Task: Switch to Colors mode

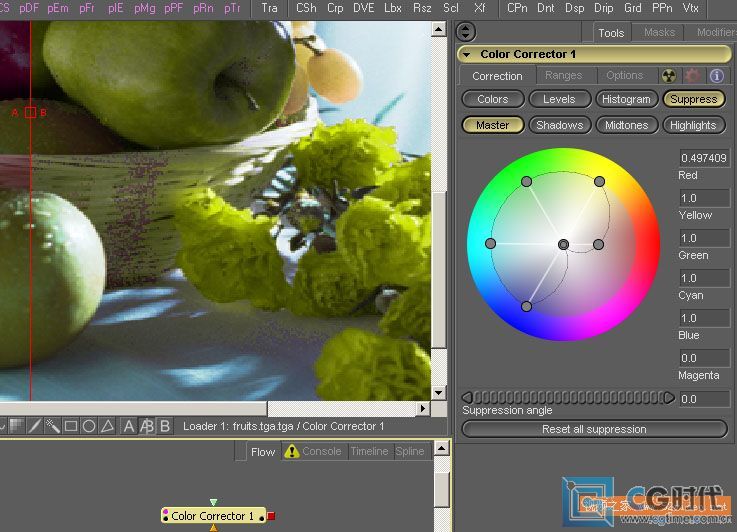Action: 493,99
